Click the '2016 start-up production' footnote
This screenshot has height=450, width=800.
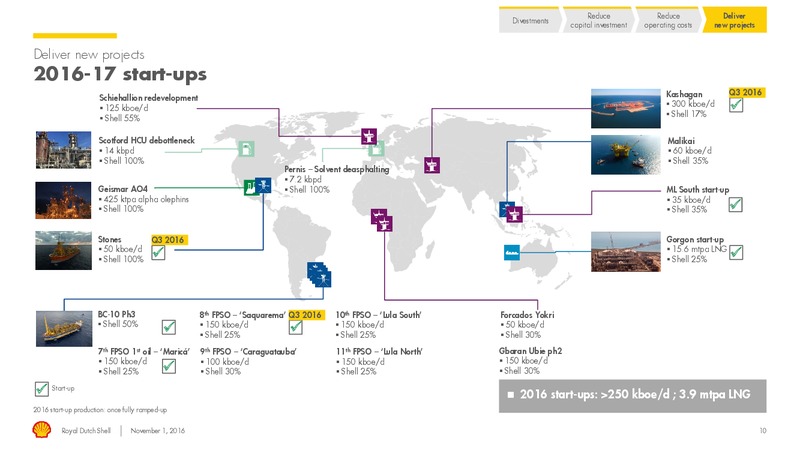100,410
